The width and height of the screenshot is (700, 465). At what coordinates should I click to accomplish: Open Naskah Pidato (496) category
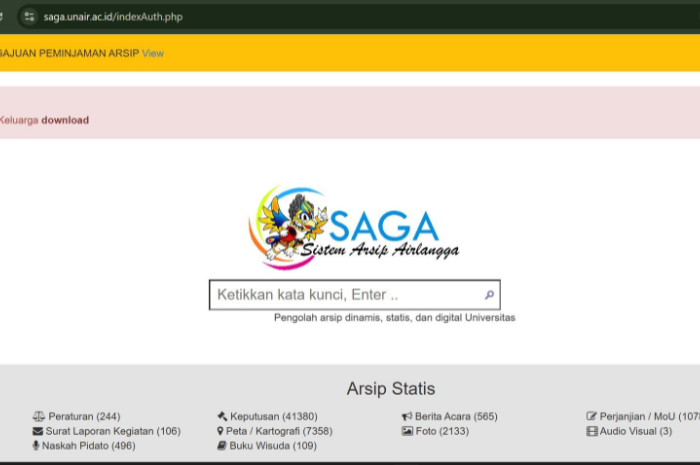[89, 446]
